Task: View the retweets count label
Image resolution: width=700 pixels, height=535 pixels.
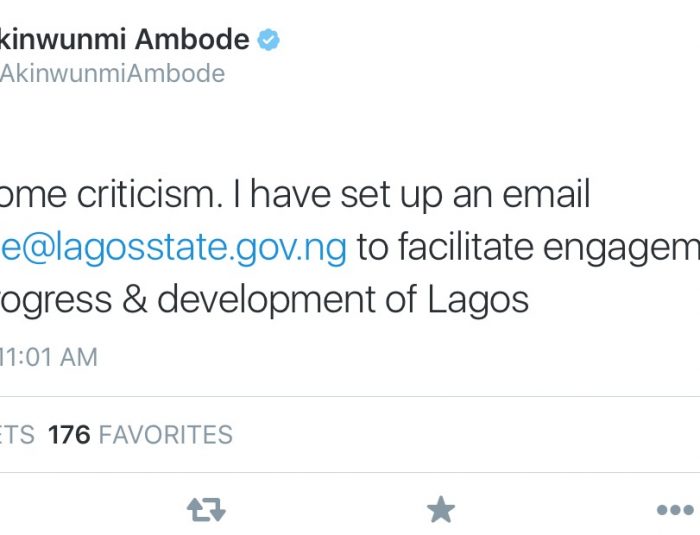Action: click(17, 435)
